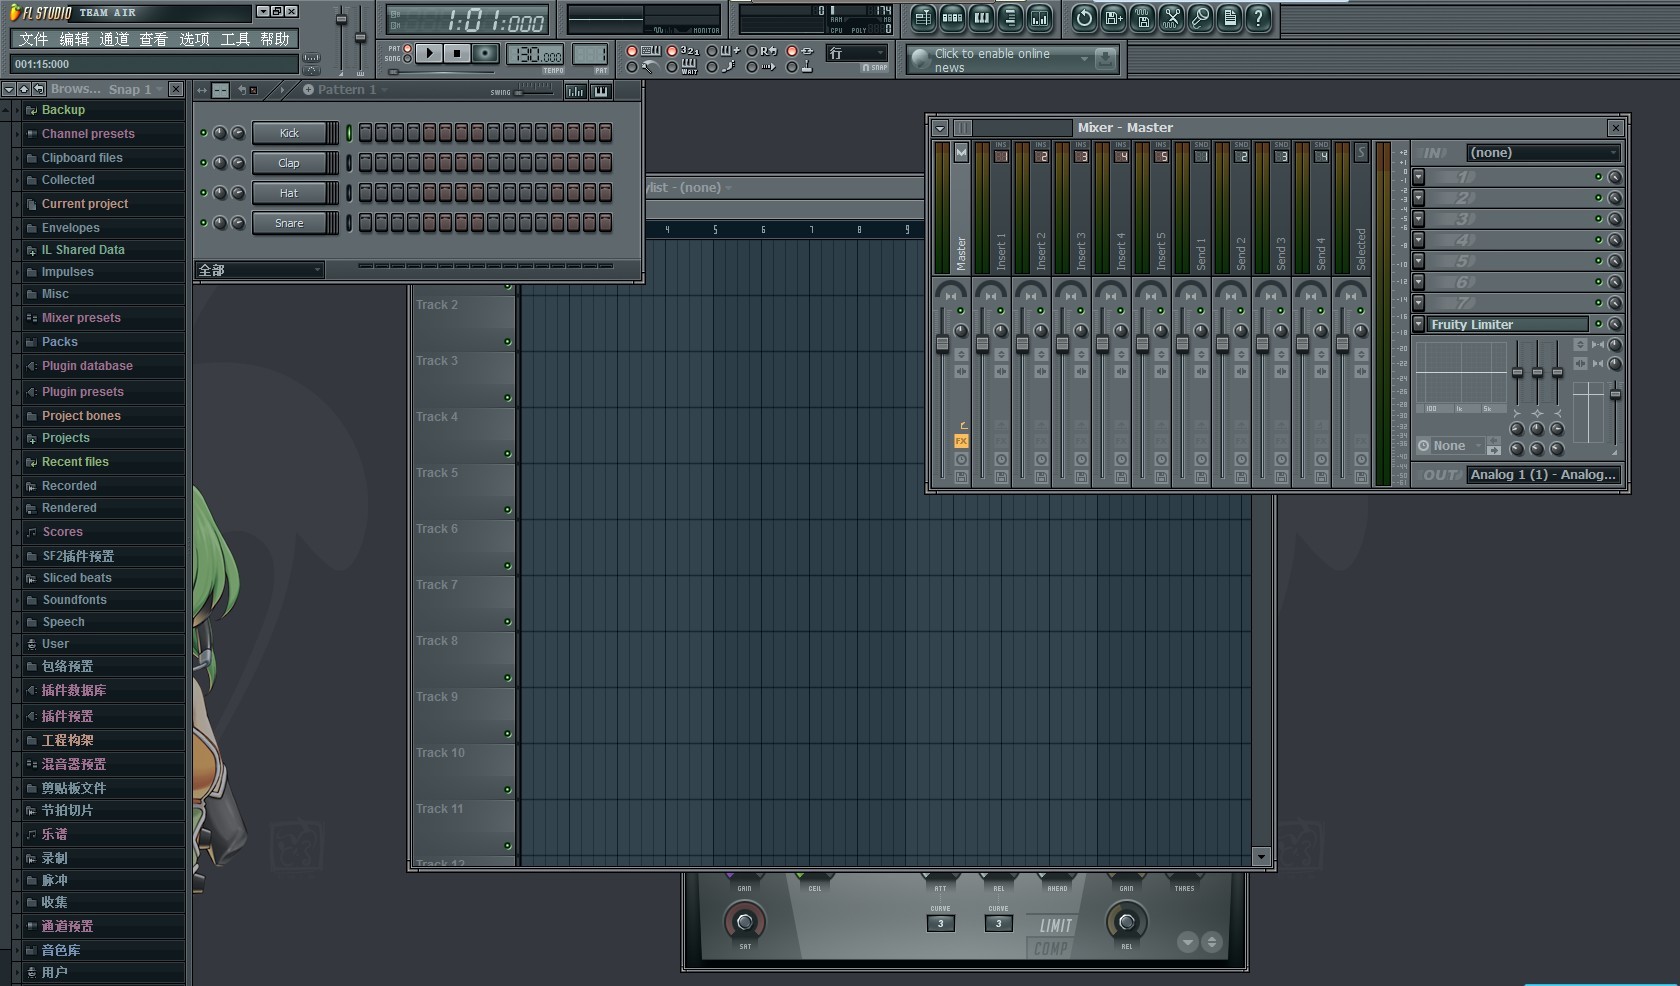
Task: Show the mixer window icon
Action: [1039, 18]
